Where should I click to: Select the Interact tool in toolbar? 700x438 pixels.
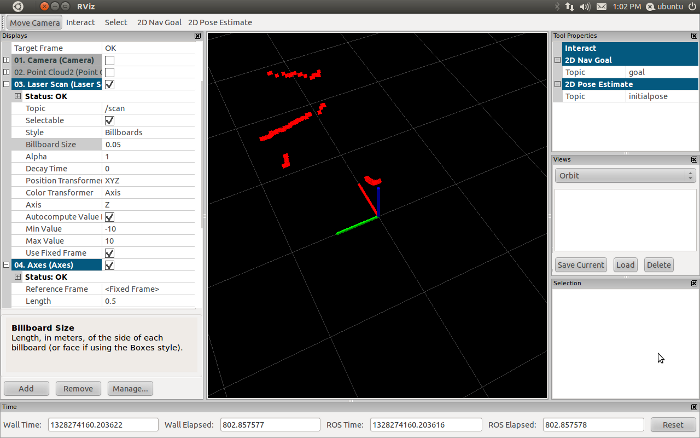click(80, 21)
